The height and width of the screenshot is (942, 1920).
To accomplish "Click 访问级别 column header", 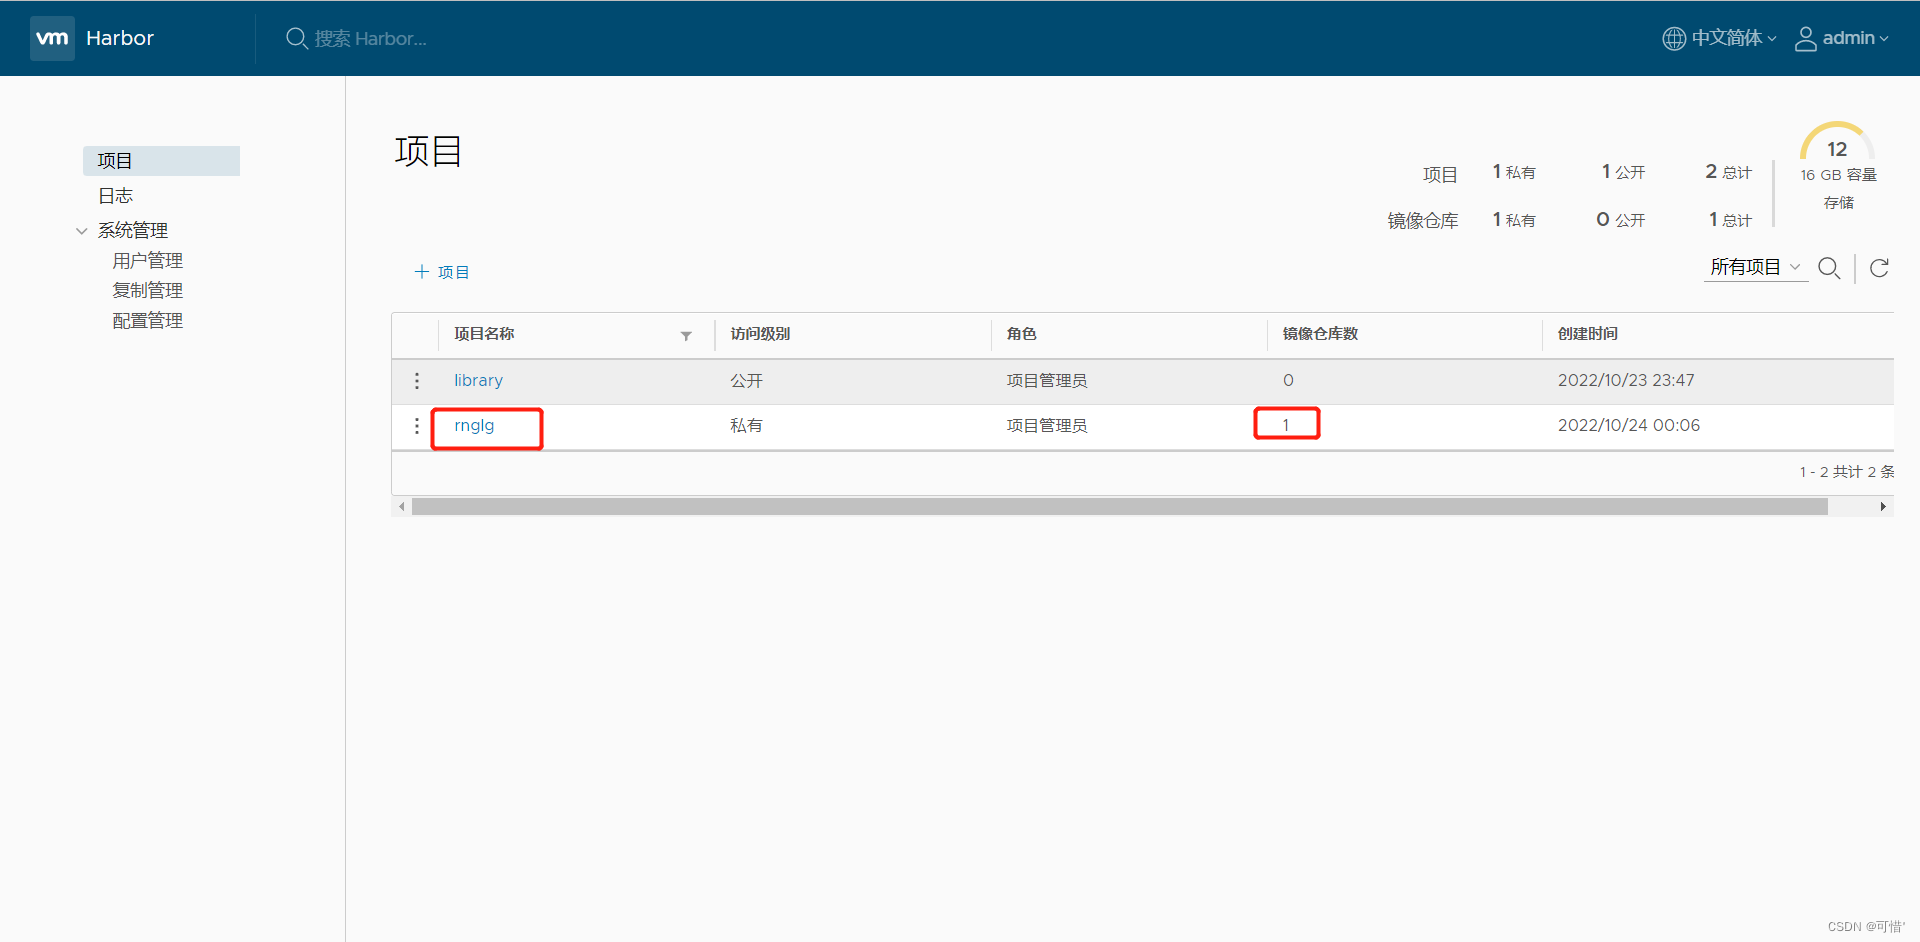I will [760, 334].
